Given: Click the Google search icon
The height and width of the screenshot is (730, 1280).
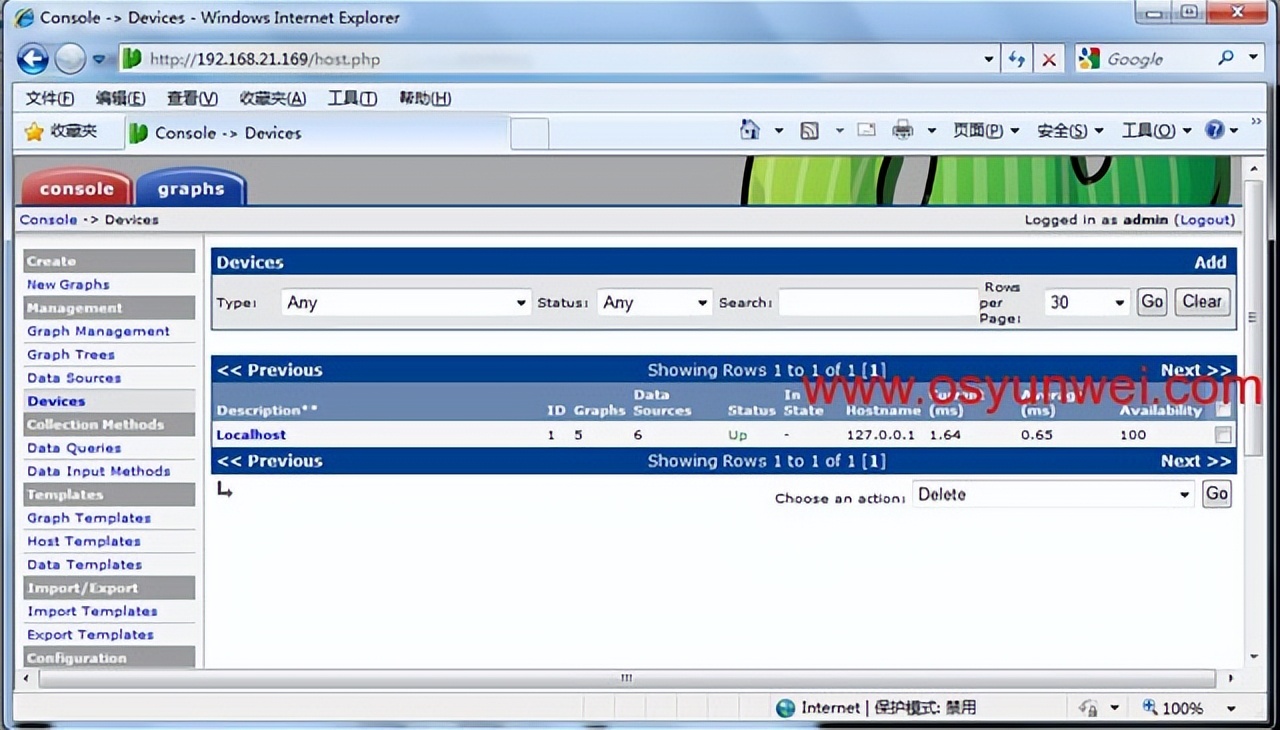Looking at the screenshot, I should 1087,58.
